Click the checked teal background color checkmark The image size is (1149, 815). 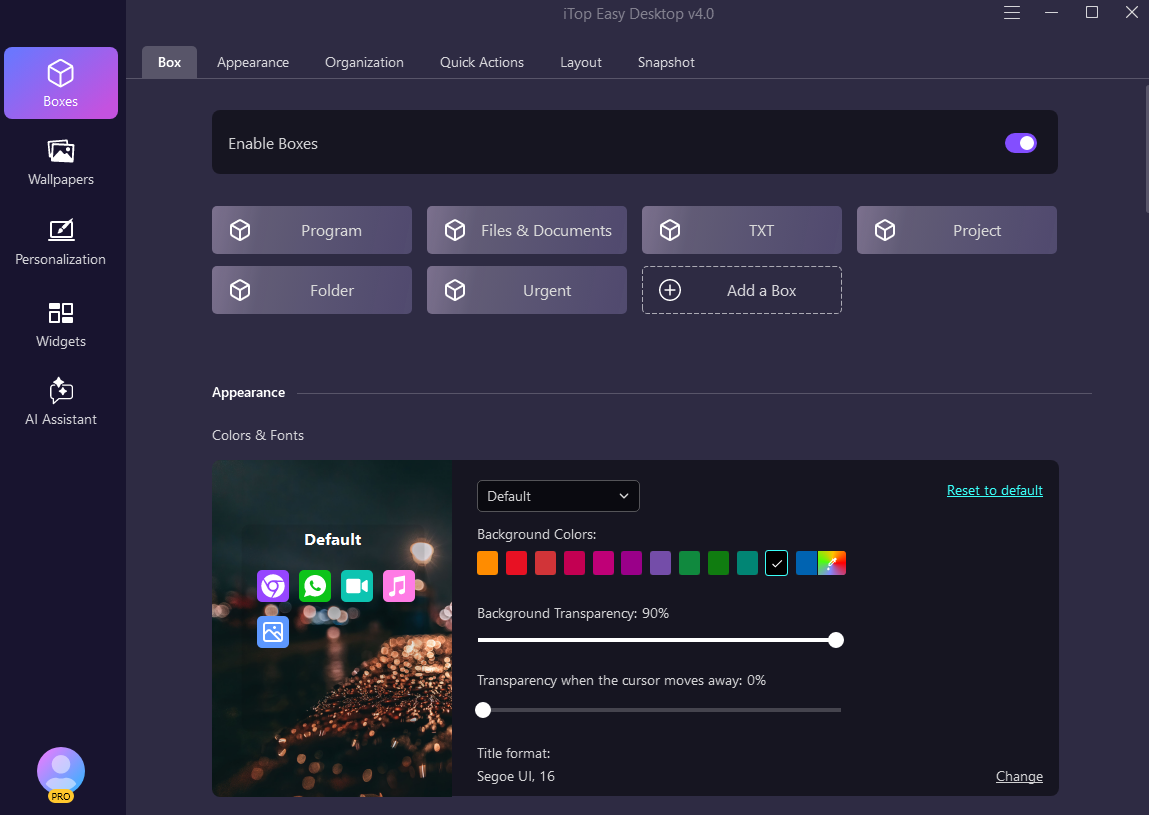[x=776, y=563]
